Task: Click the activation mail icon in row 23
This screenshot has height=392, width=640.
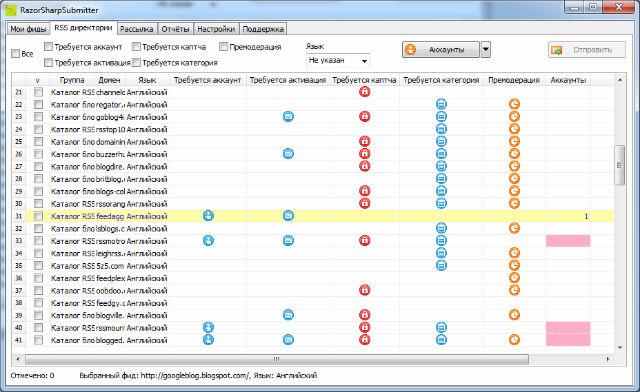Action: coord(288,116)
